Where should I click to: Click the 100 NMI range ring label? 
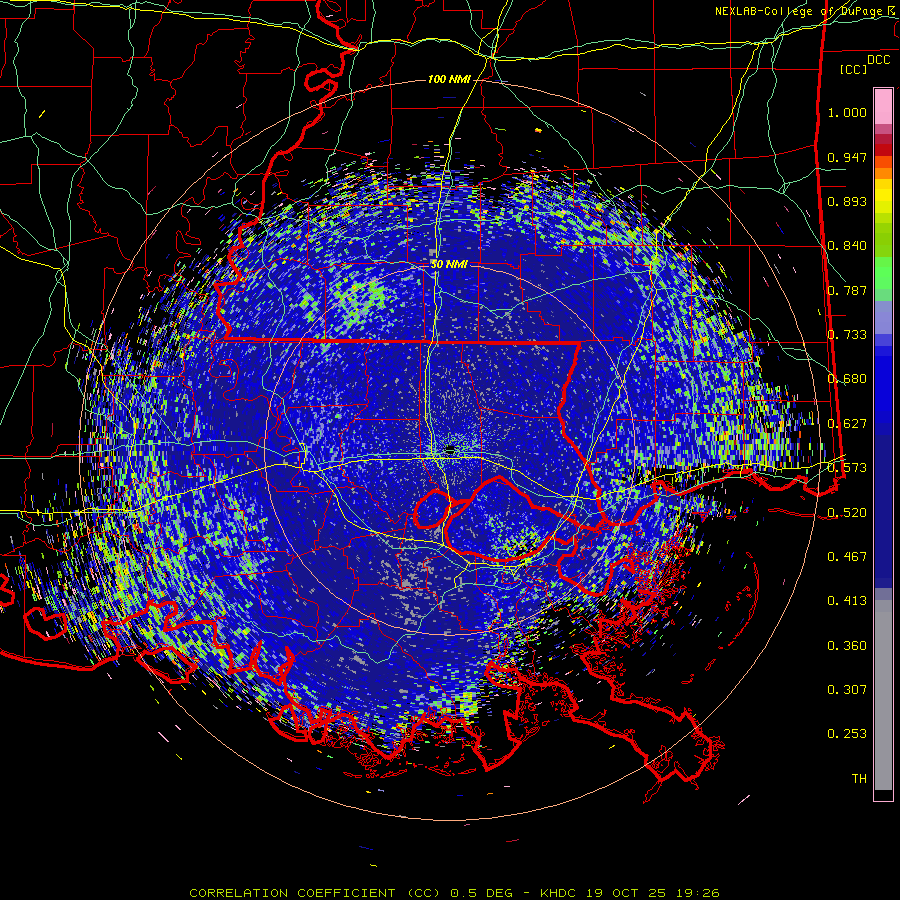449,79
